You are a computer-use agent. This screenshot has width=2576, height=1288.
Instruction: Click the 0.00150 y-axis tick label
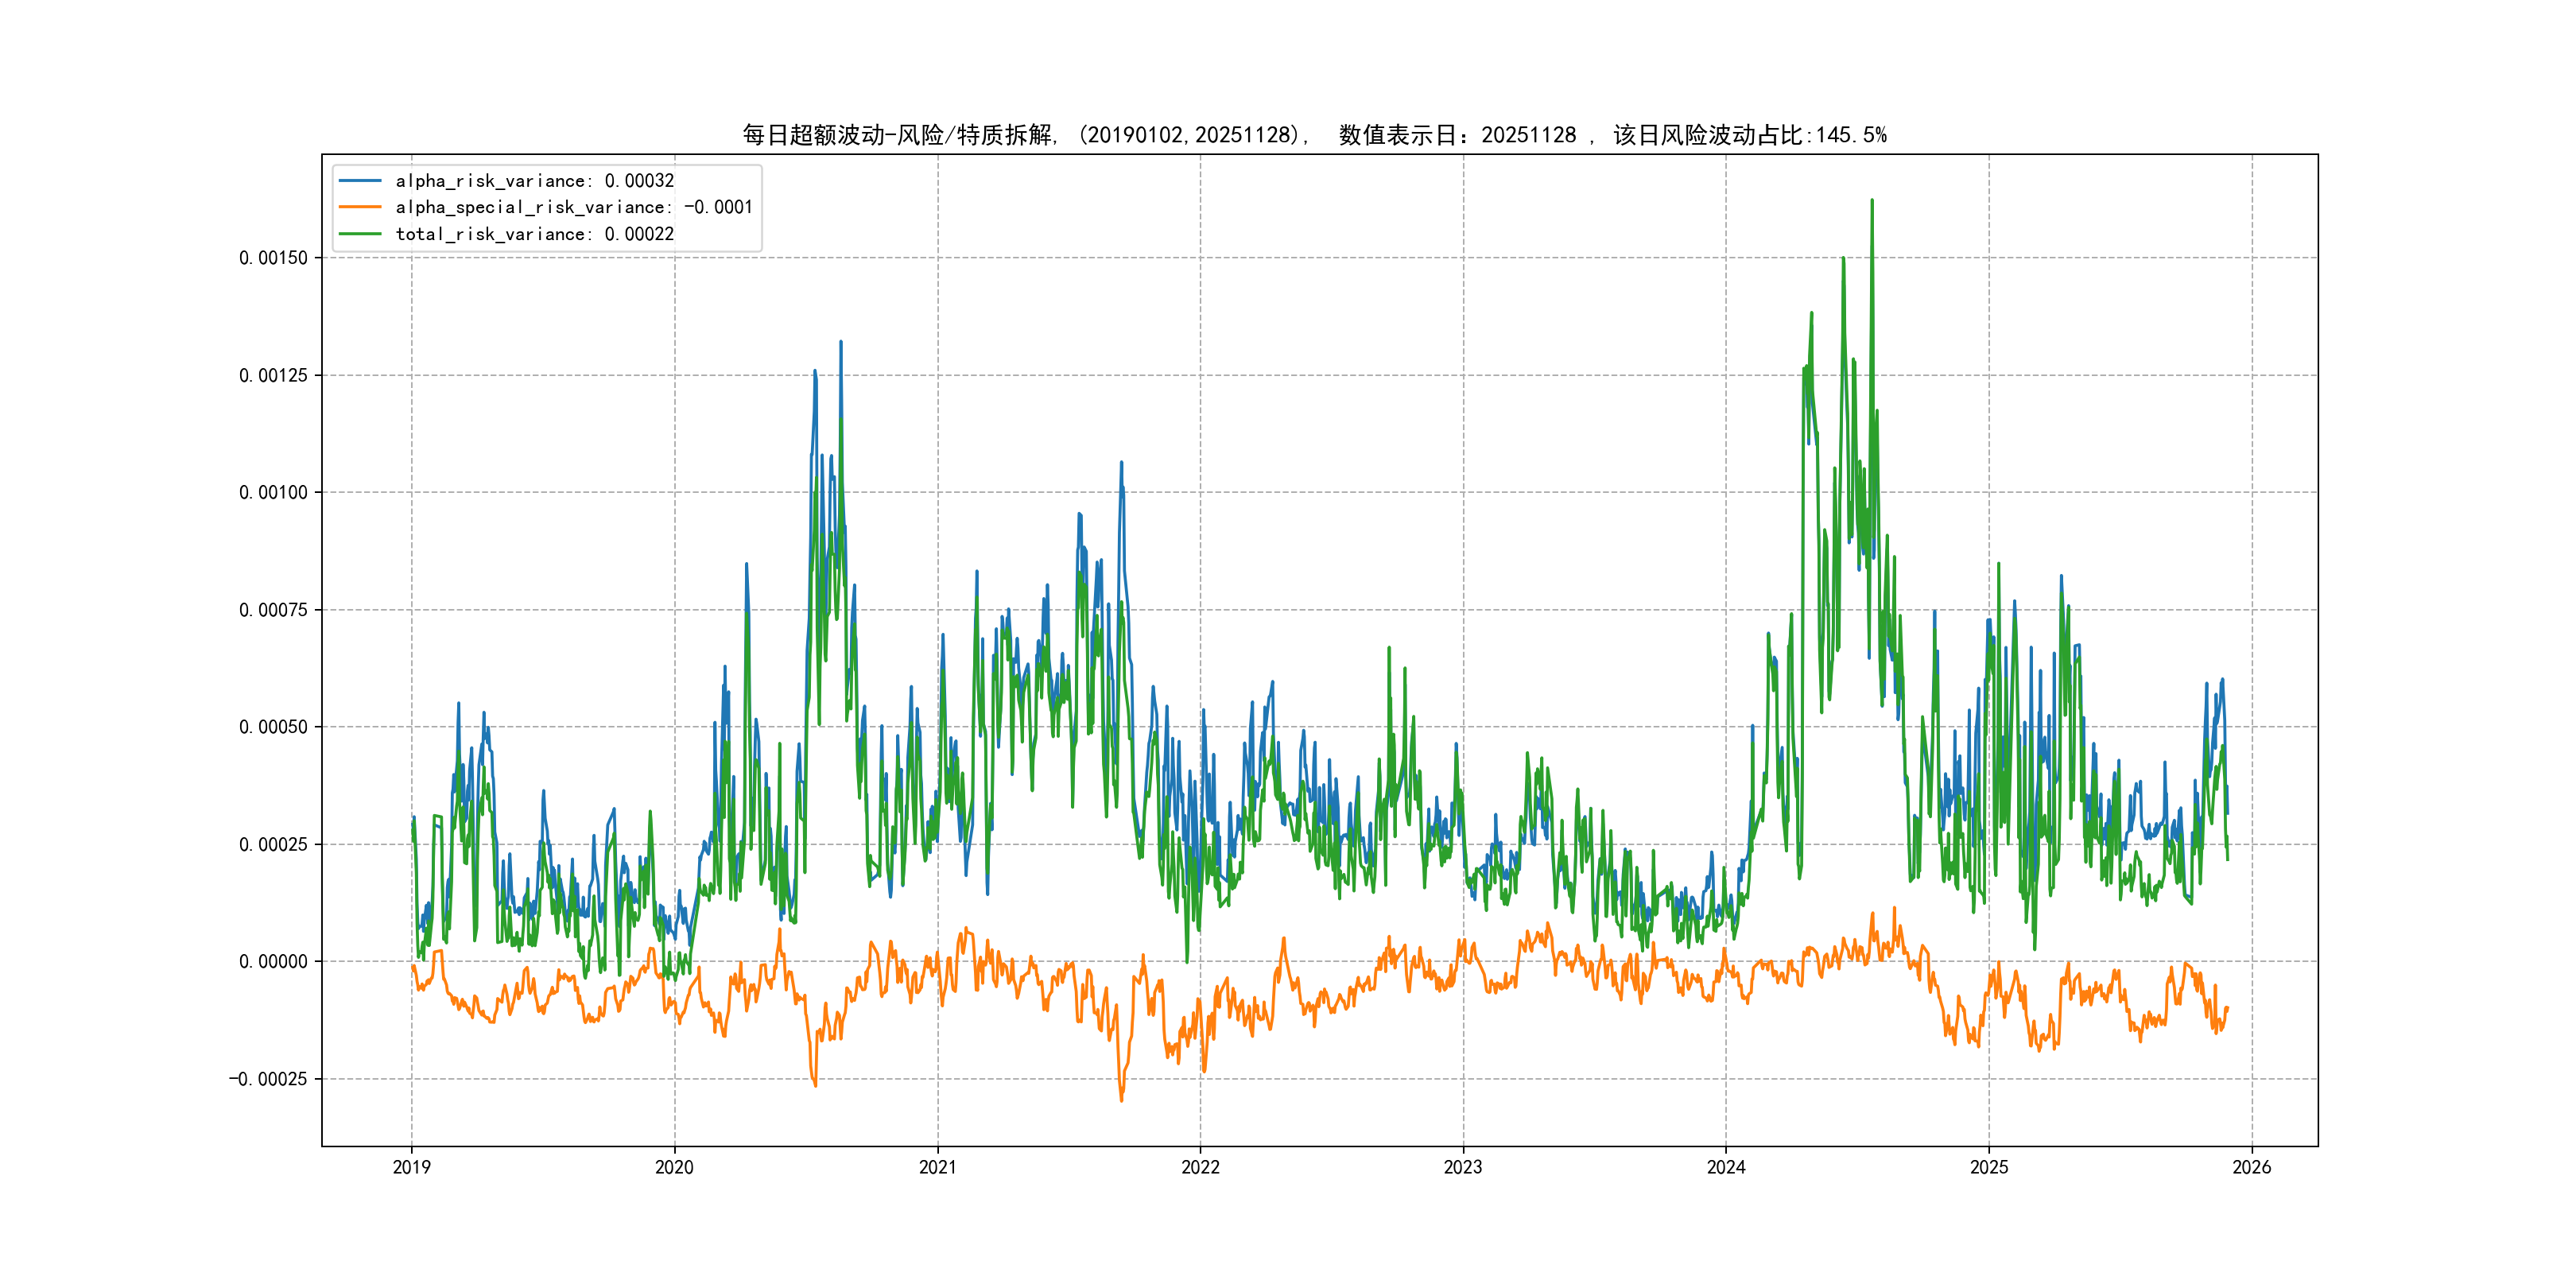click(x=273, y=258)
